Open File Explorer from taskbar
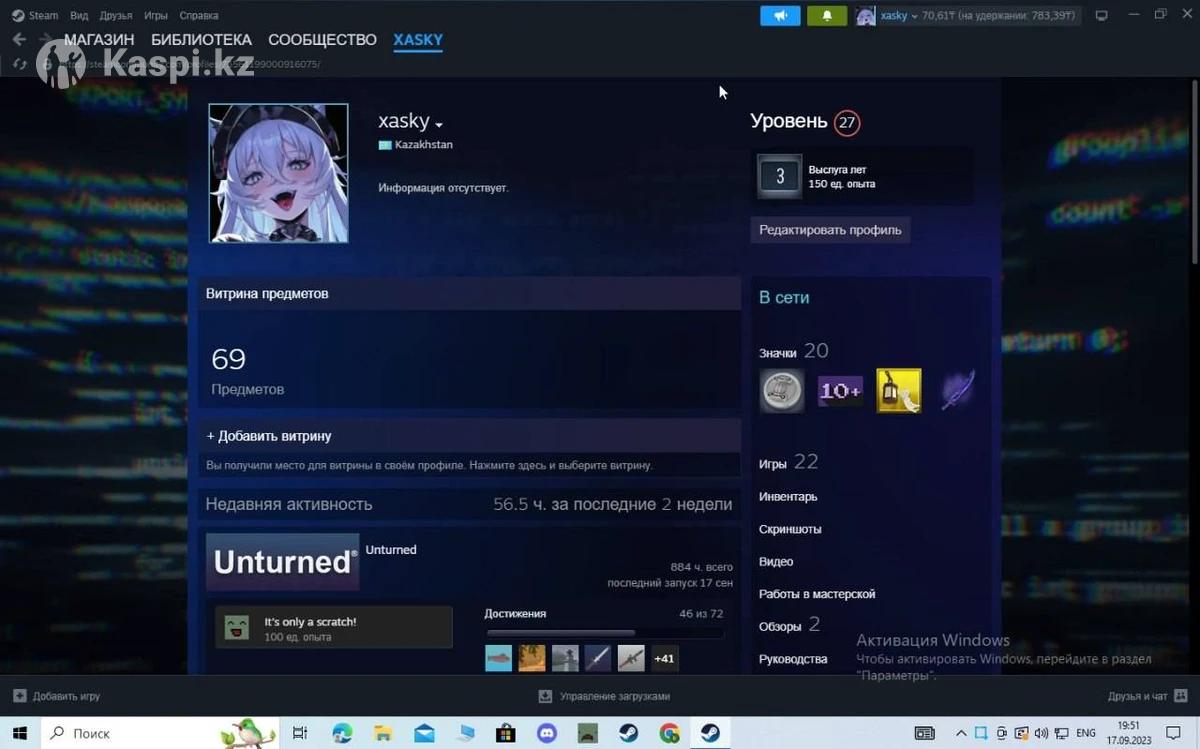The image size is (1200, 749). (383, 733)
